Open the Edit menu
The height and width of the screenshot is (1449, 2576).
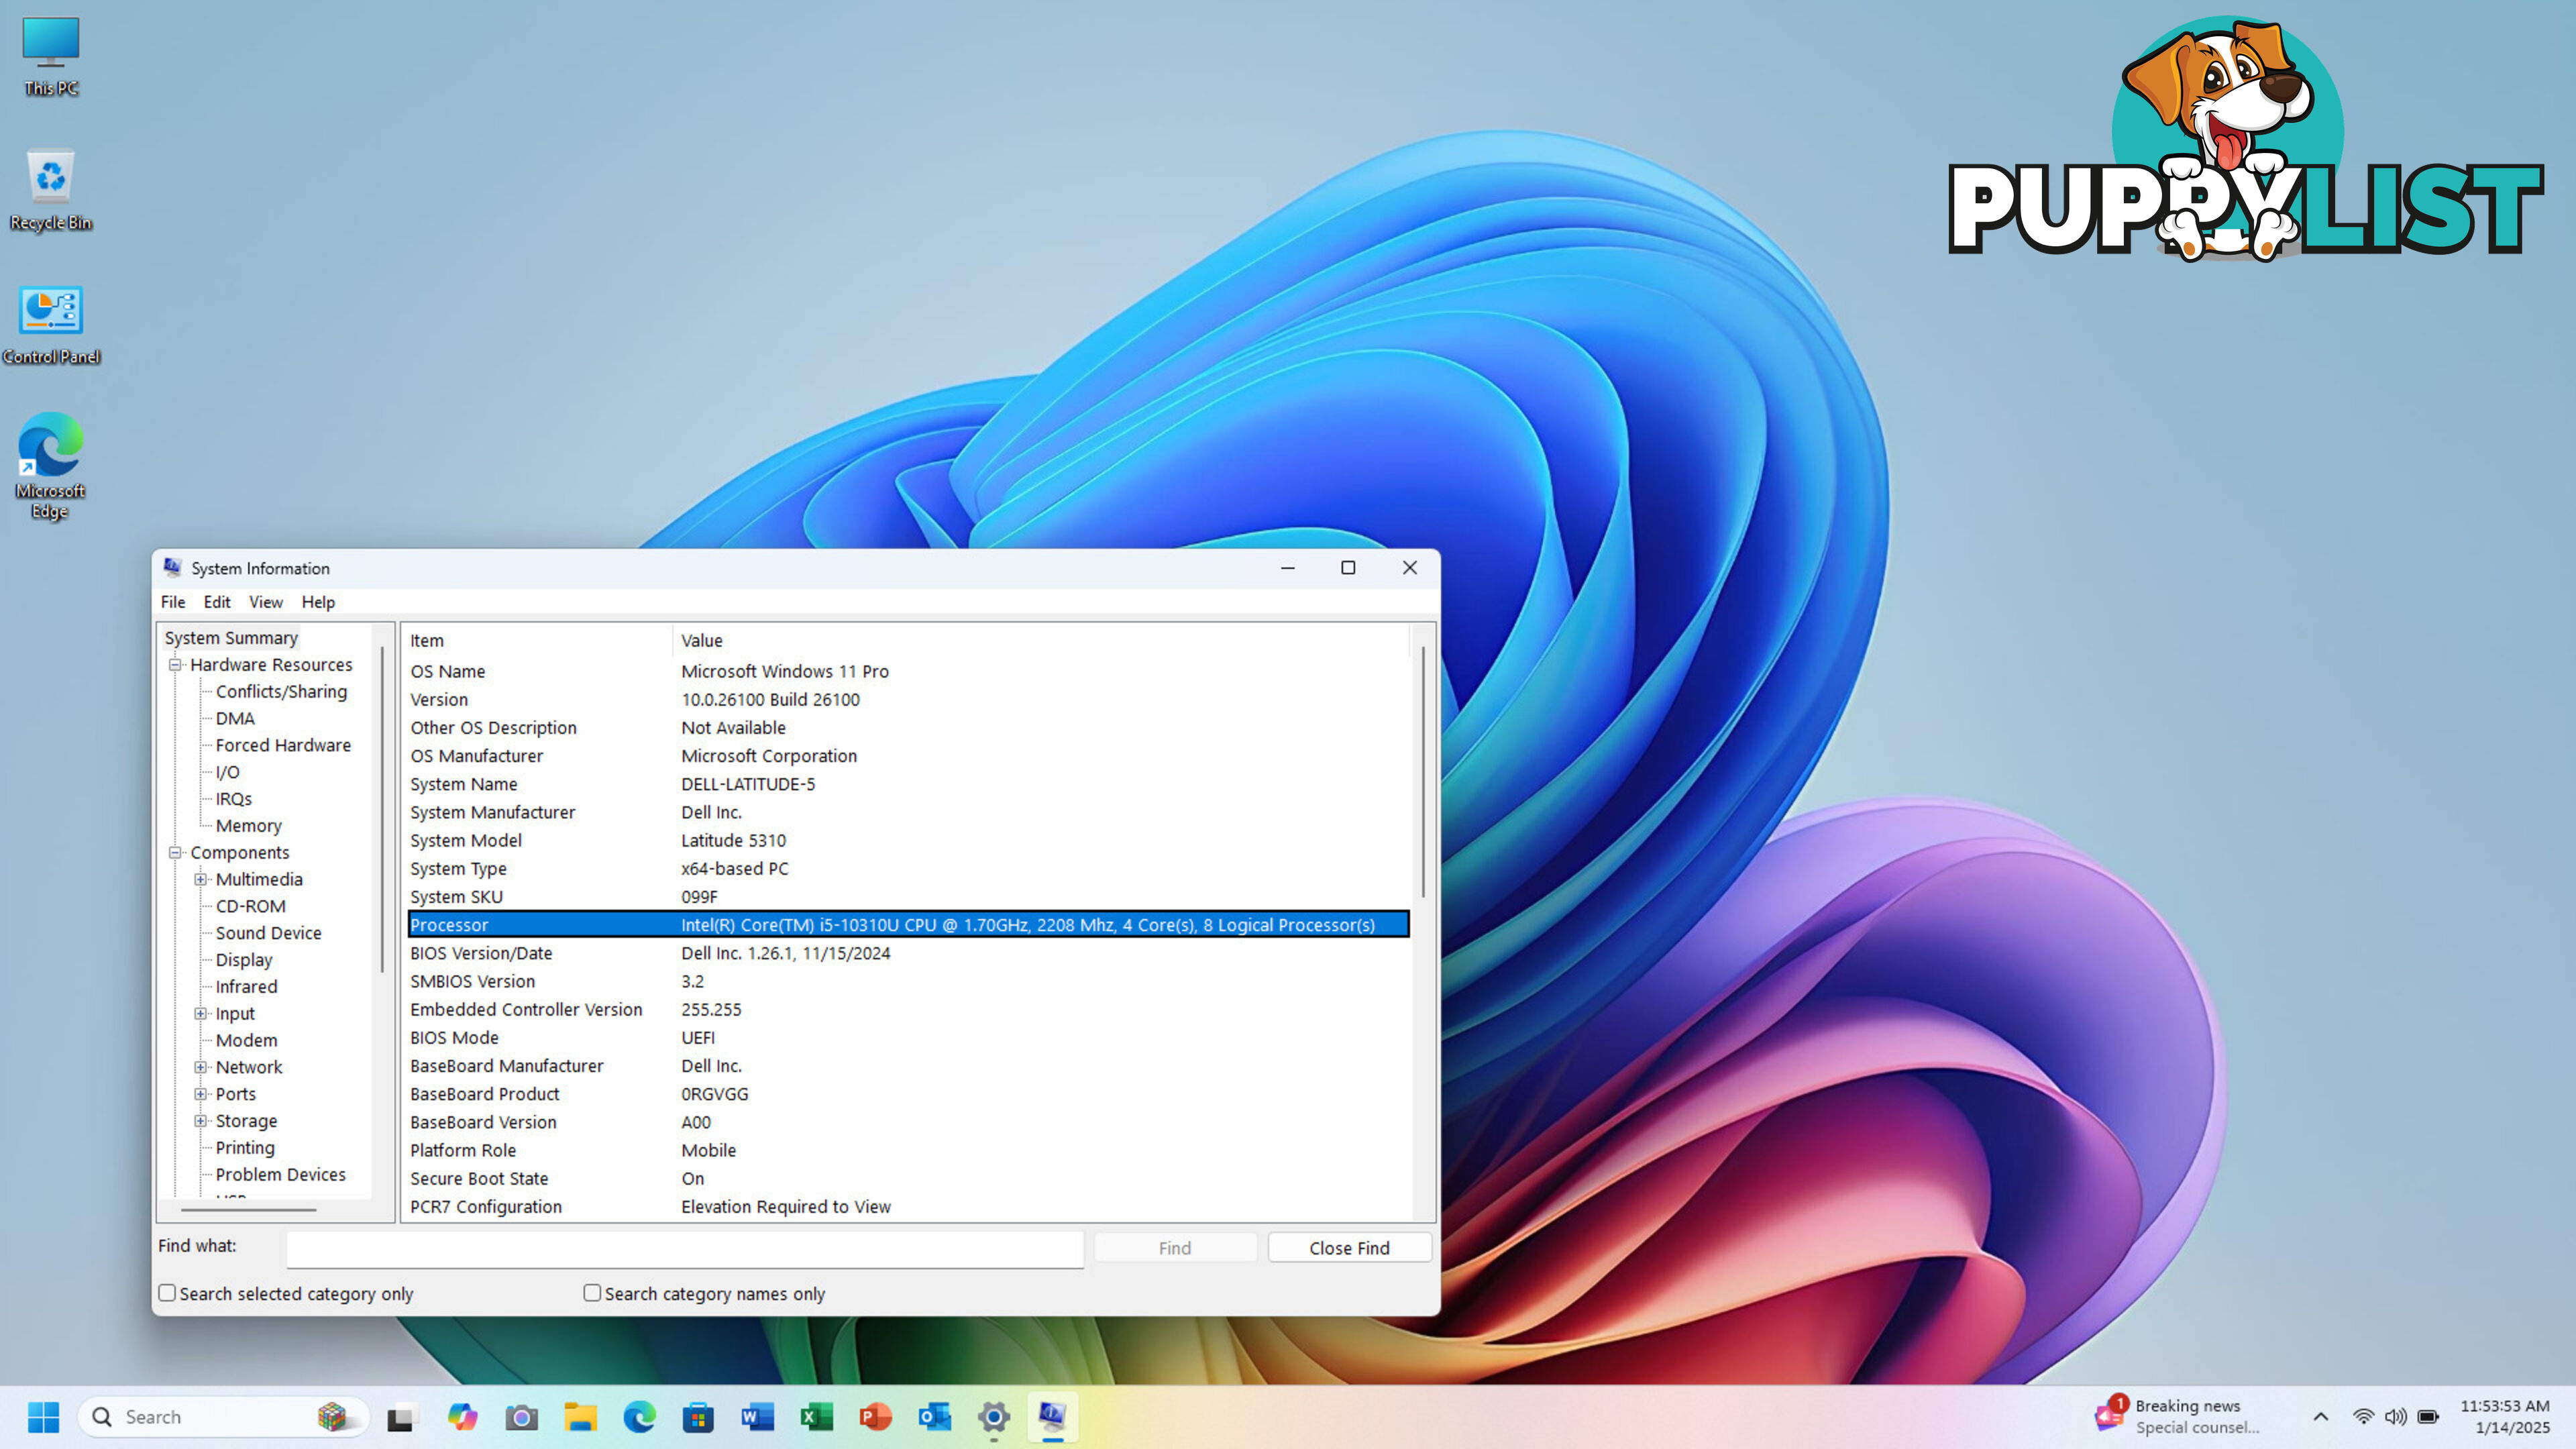[217, 602]
